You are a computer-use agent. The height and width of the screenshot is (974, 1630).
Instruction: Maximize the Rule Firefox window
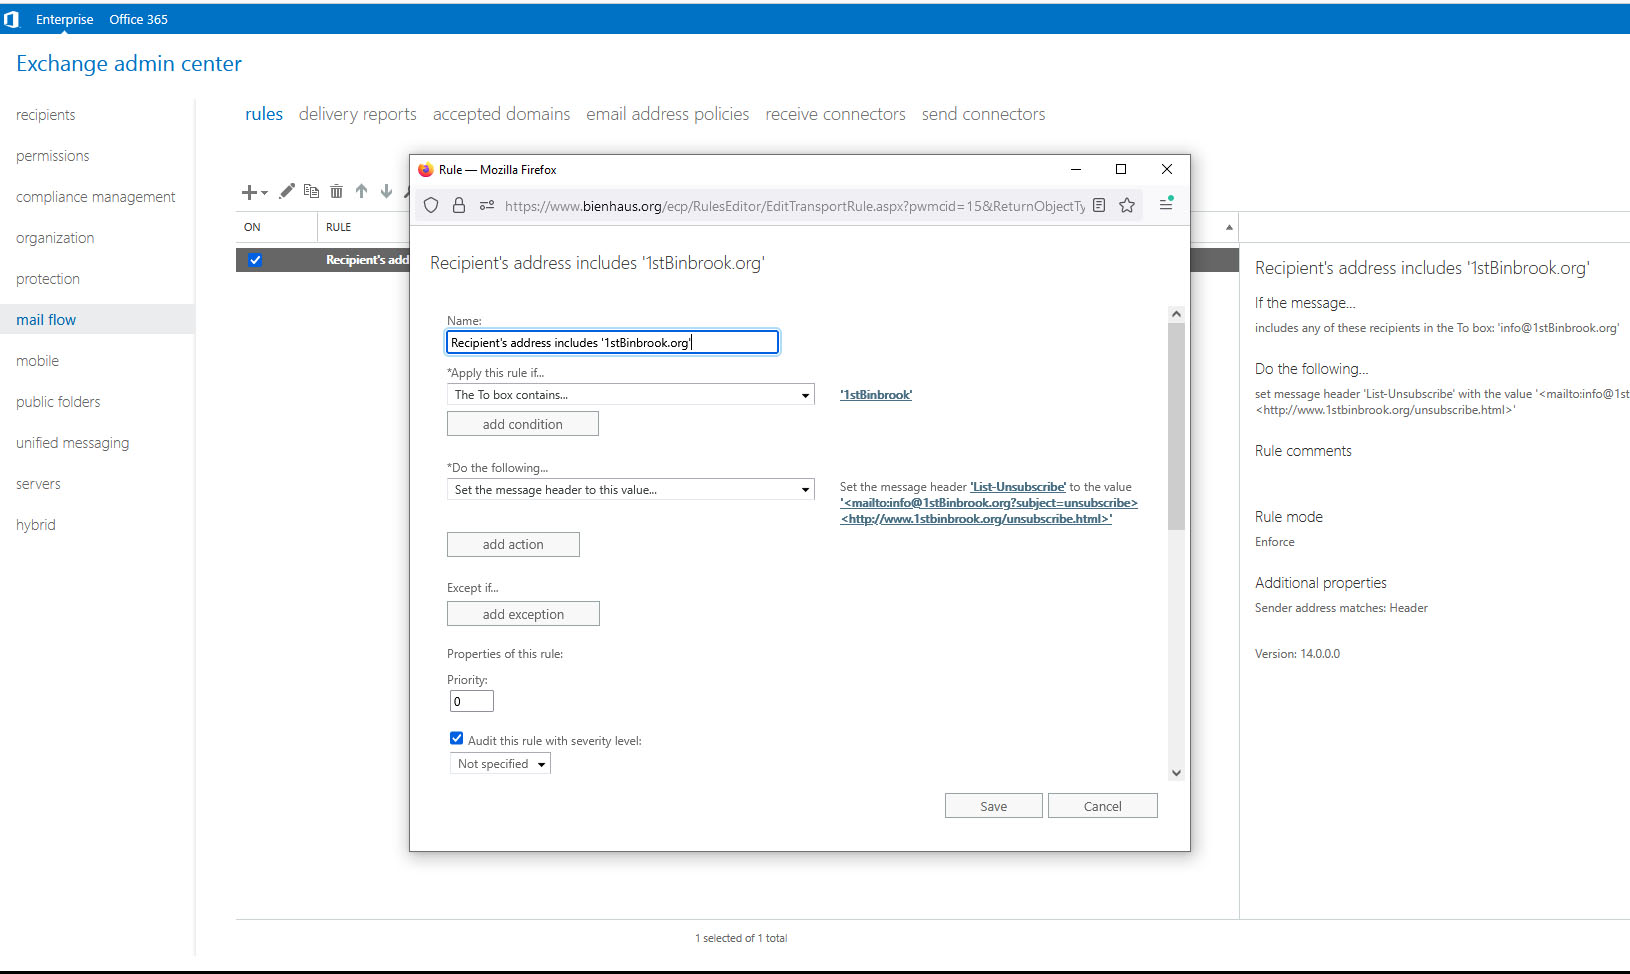tap(1121, 169)
